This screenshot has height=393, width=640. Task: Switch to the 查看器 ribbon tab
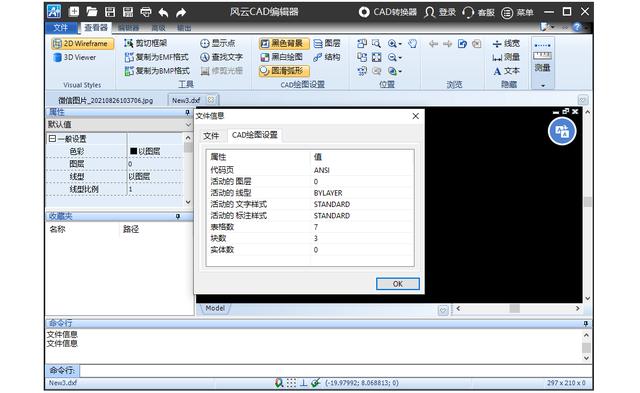pyautogui.click(x=96, y=27)
